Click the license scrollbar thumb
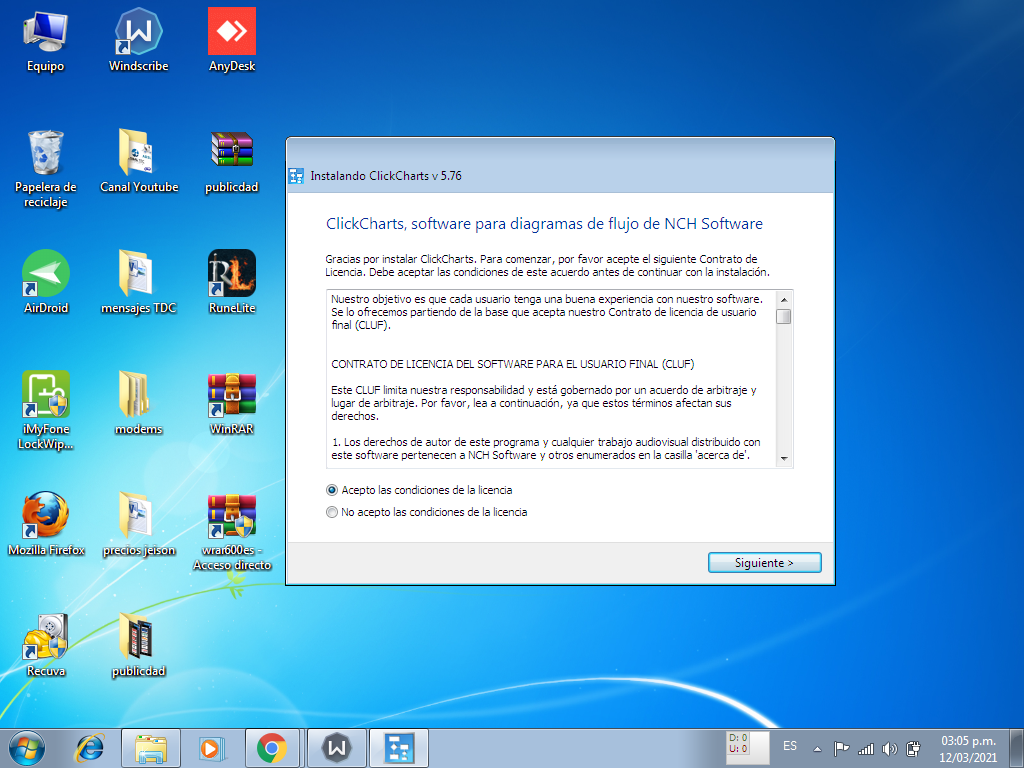Screen dimensions: 1024x768 (x=784, y=316)
